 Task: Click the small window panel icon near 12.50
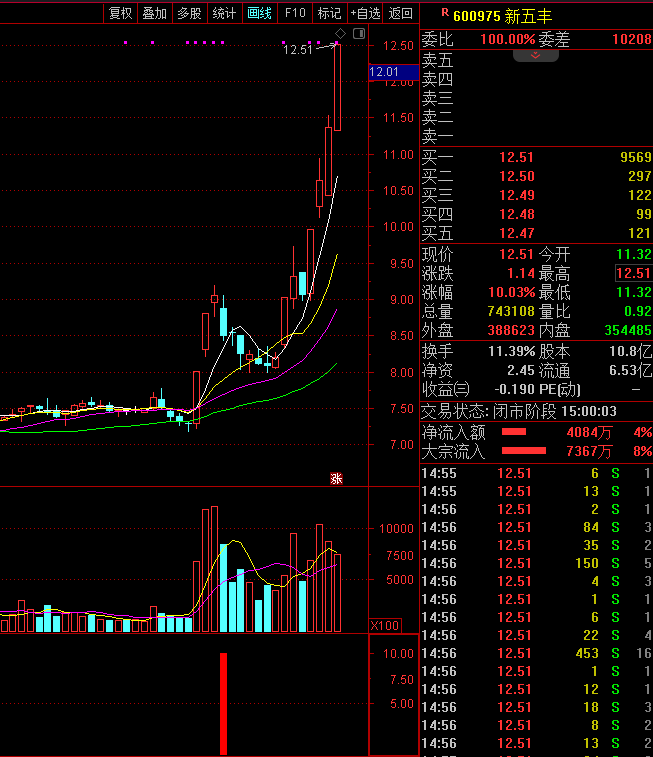click(x=358, y=34)
